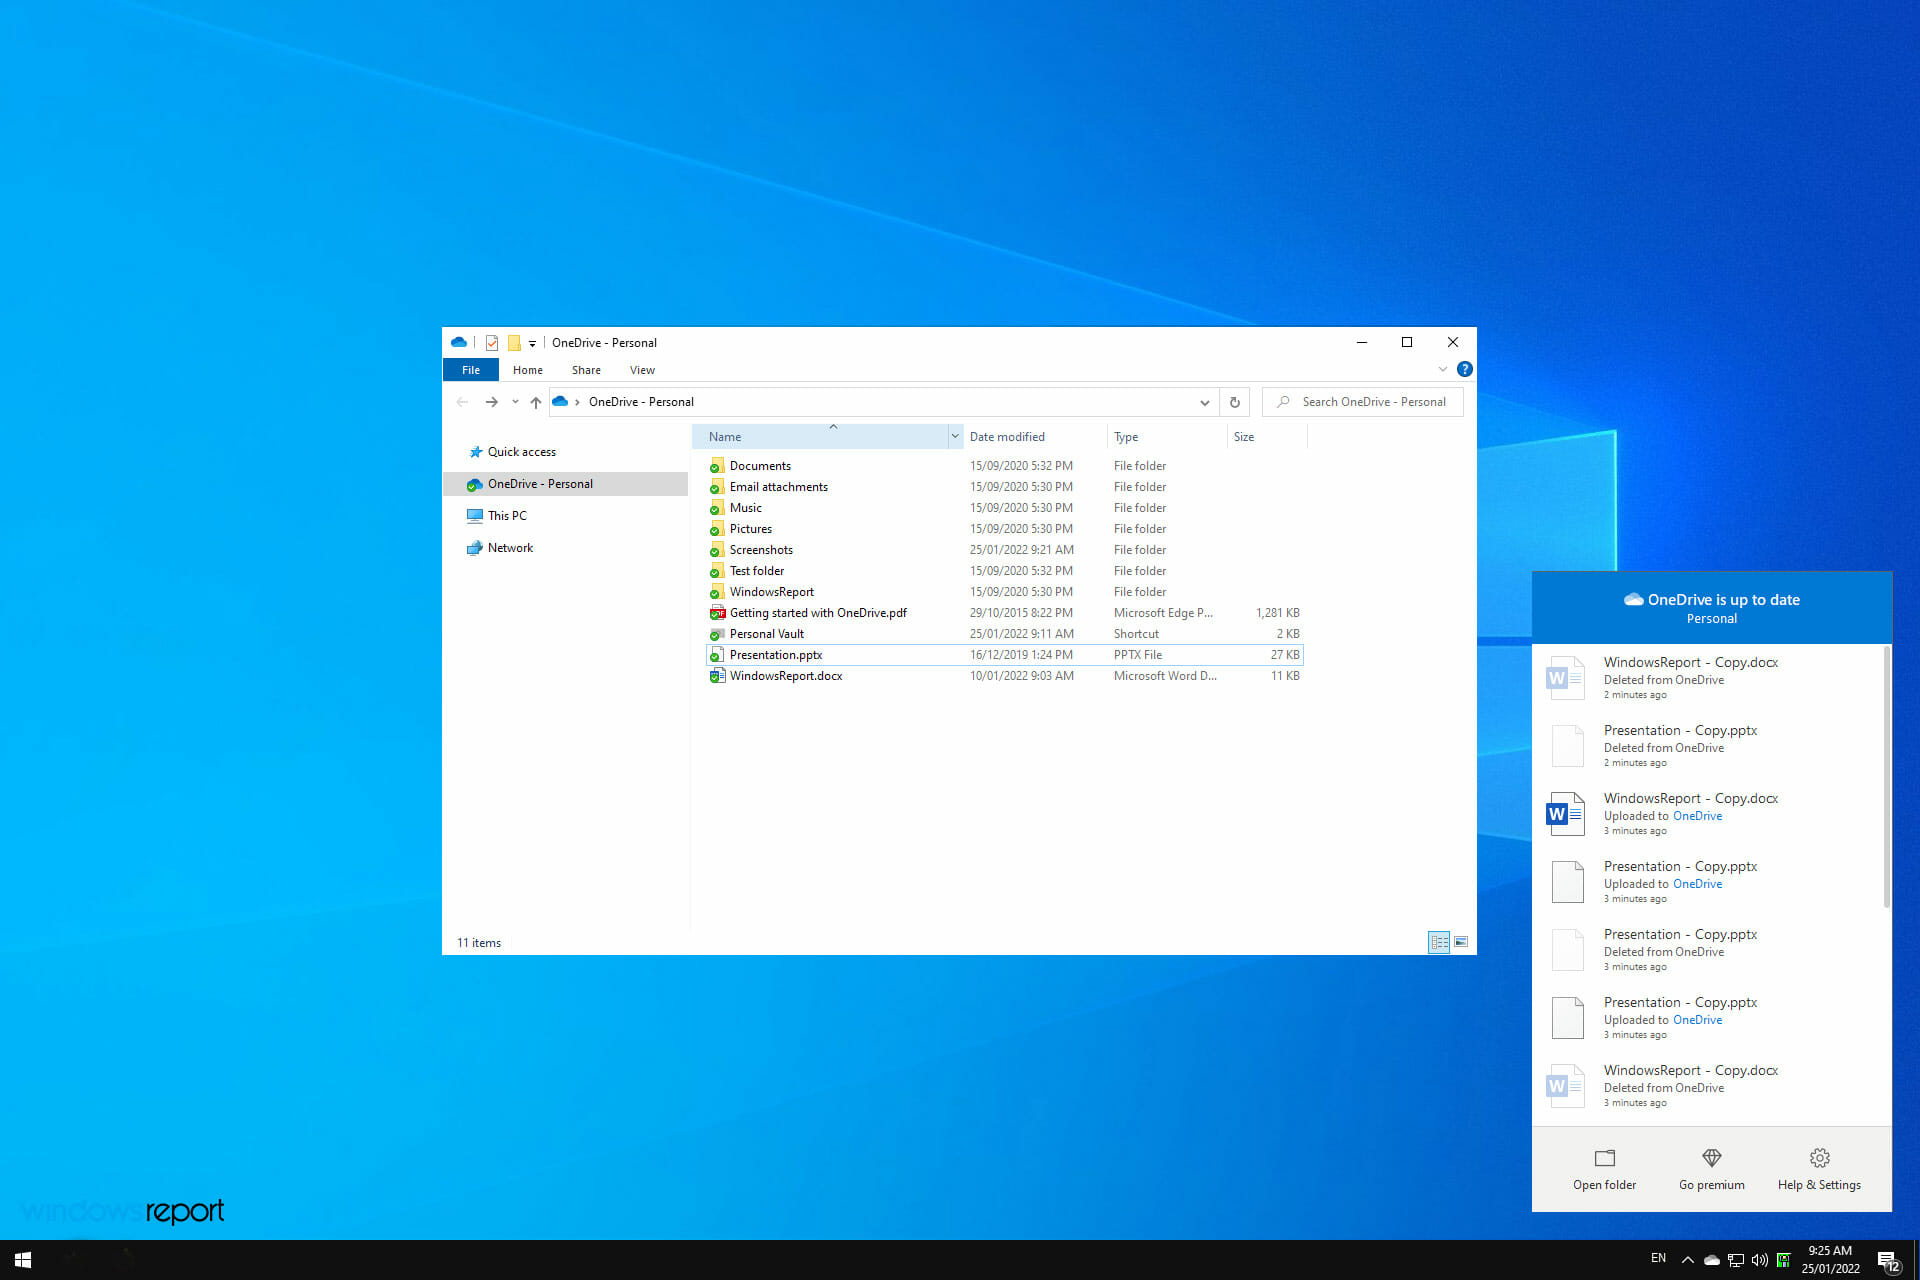
Task: Expand the OneDrive Personal tree item
Action: pos(454,483)
